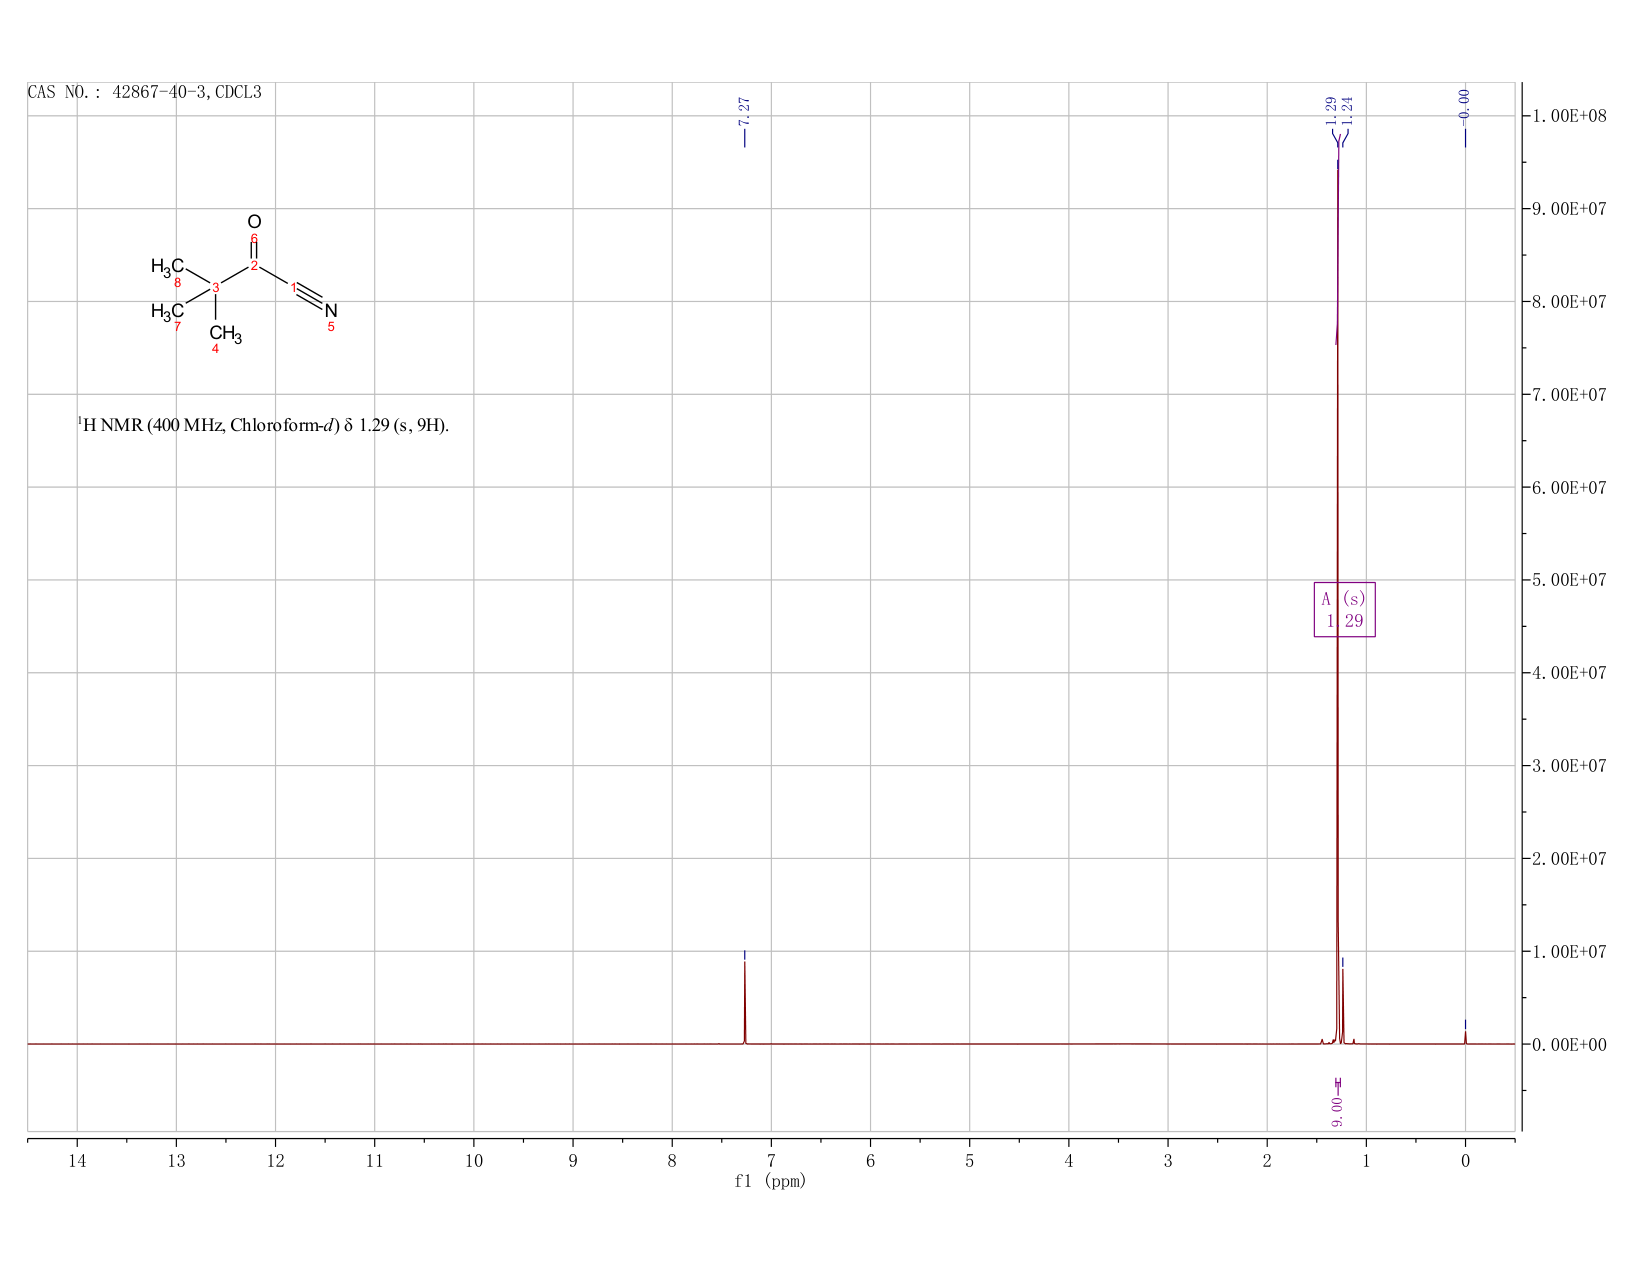1650x1275 pixels.
Task: Click the chloroform solvent peak at 7.27
Action: click(744, 1000)
